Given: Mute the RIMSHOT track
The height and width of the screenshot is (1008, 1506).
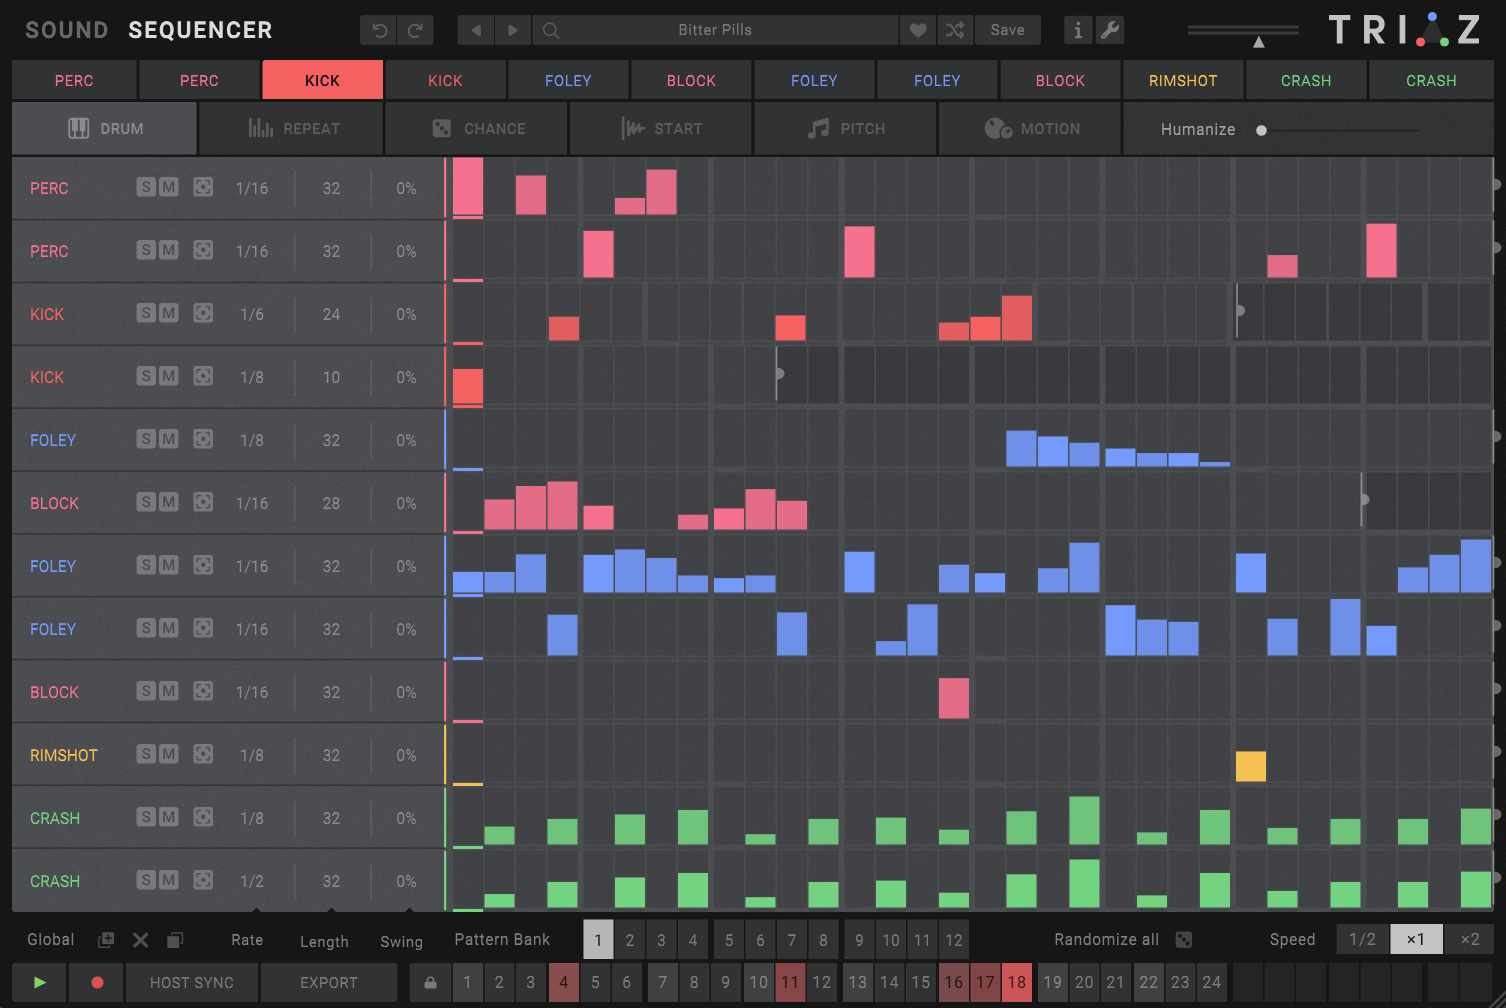Looking at the screenshot, I should [169, 754].
